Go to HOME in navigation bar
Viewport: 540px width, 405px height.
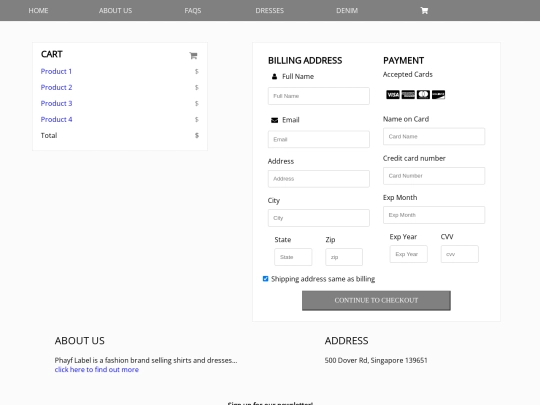coord(38,11)
